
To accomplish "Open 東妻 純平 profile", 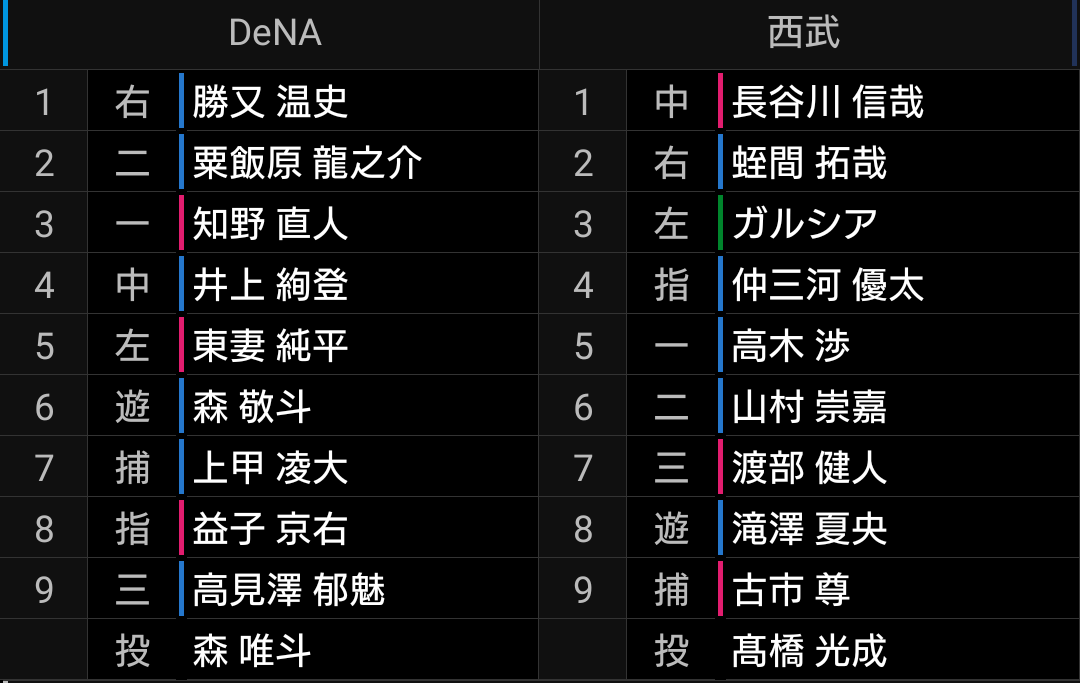I will tap(270, 346).
